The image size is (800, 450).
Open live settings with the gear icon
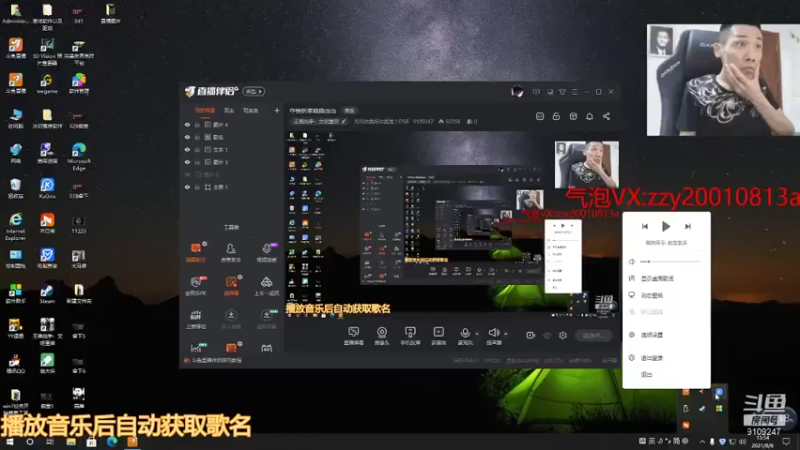[x=563, y=335]
